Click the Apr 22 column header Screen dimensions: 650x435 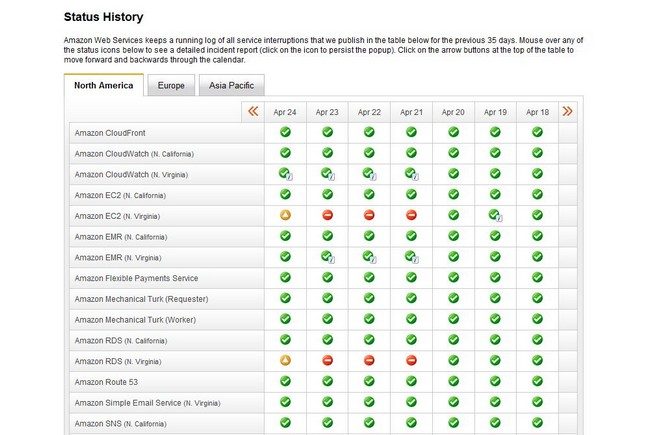(x=369, y=112)
